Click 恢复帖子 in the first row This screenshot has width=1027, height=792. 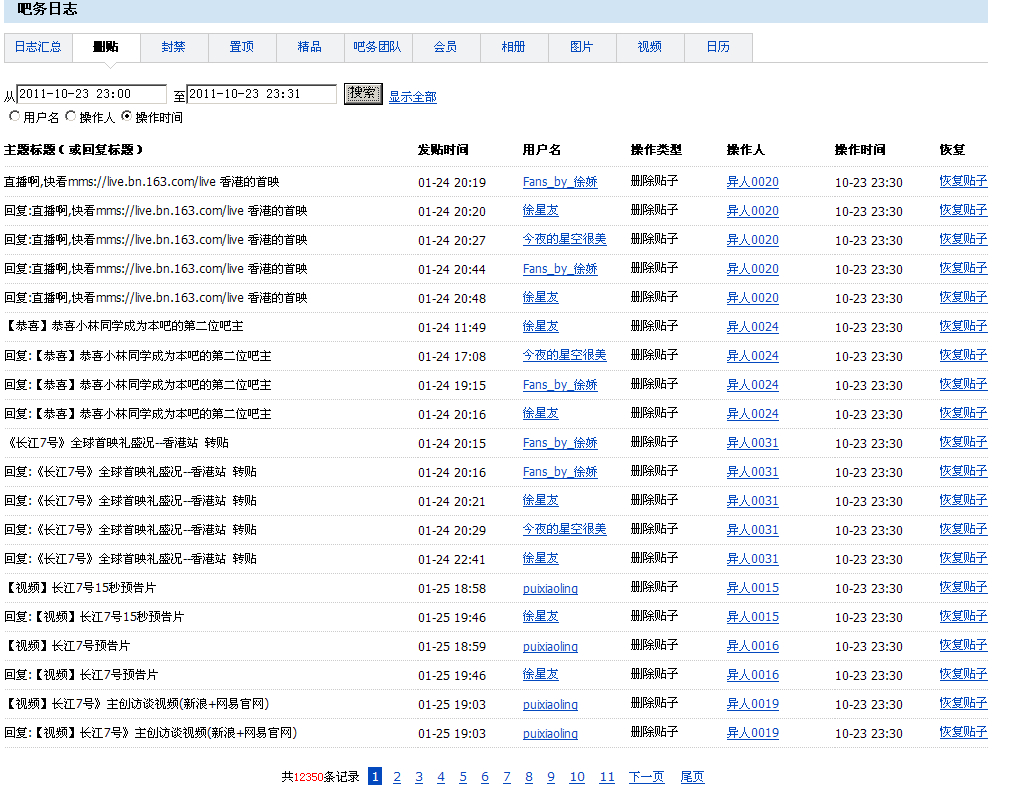[x=962, y=181]
